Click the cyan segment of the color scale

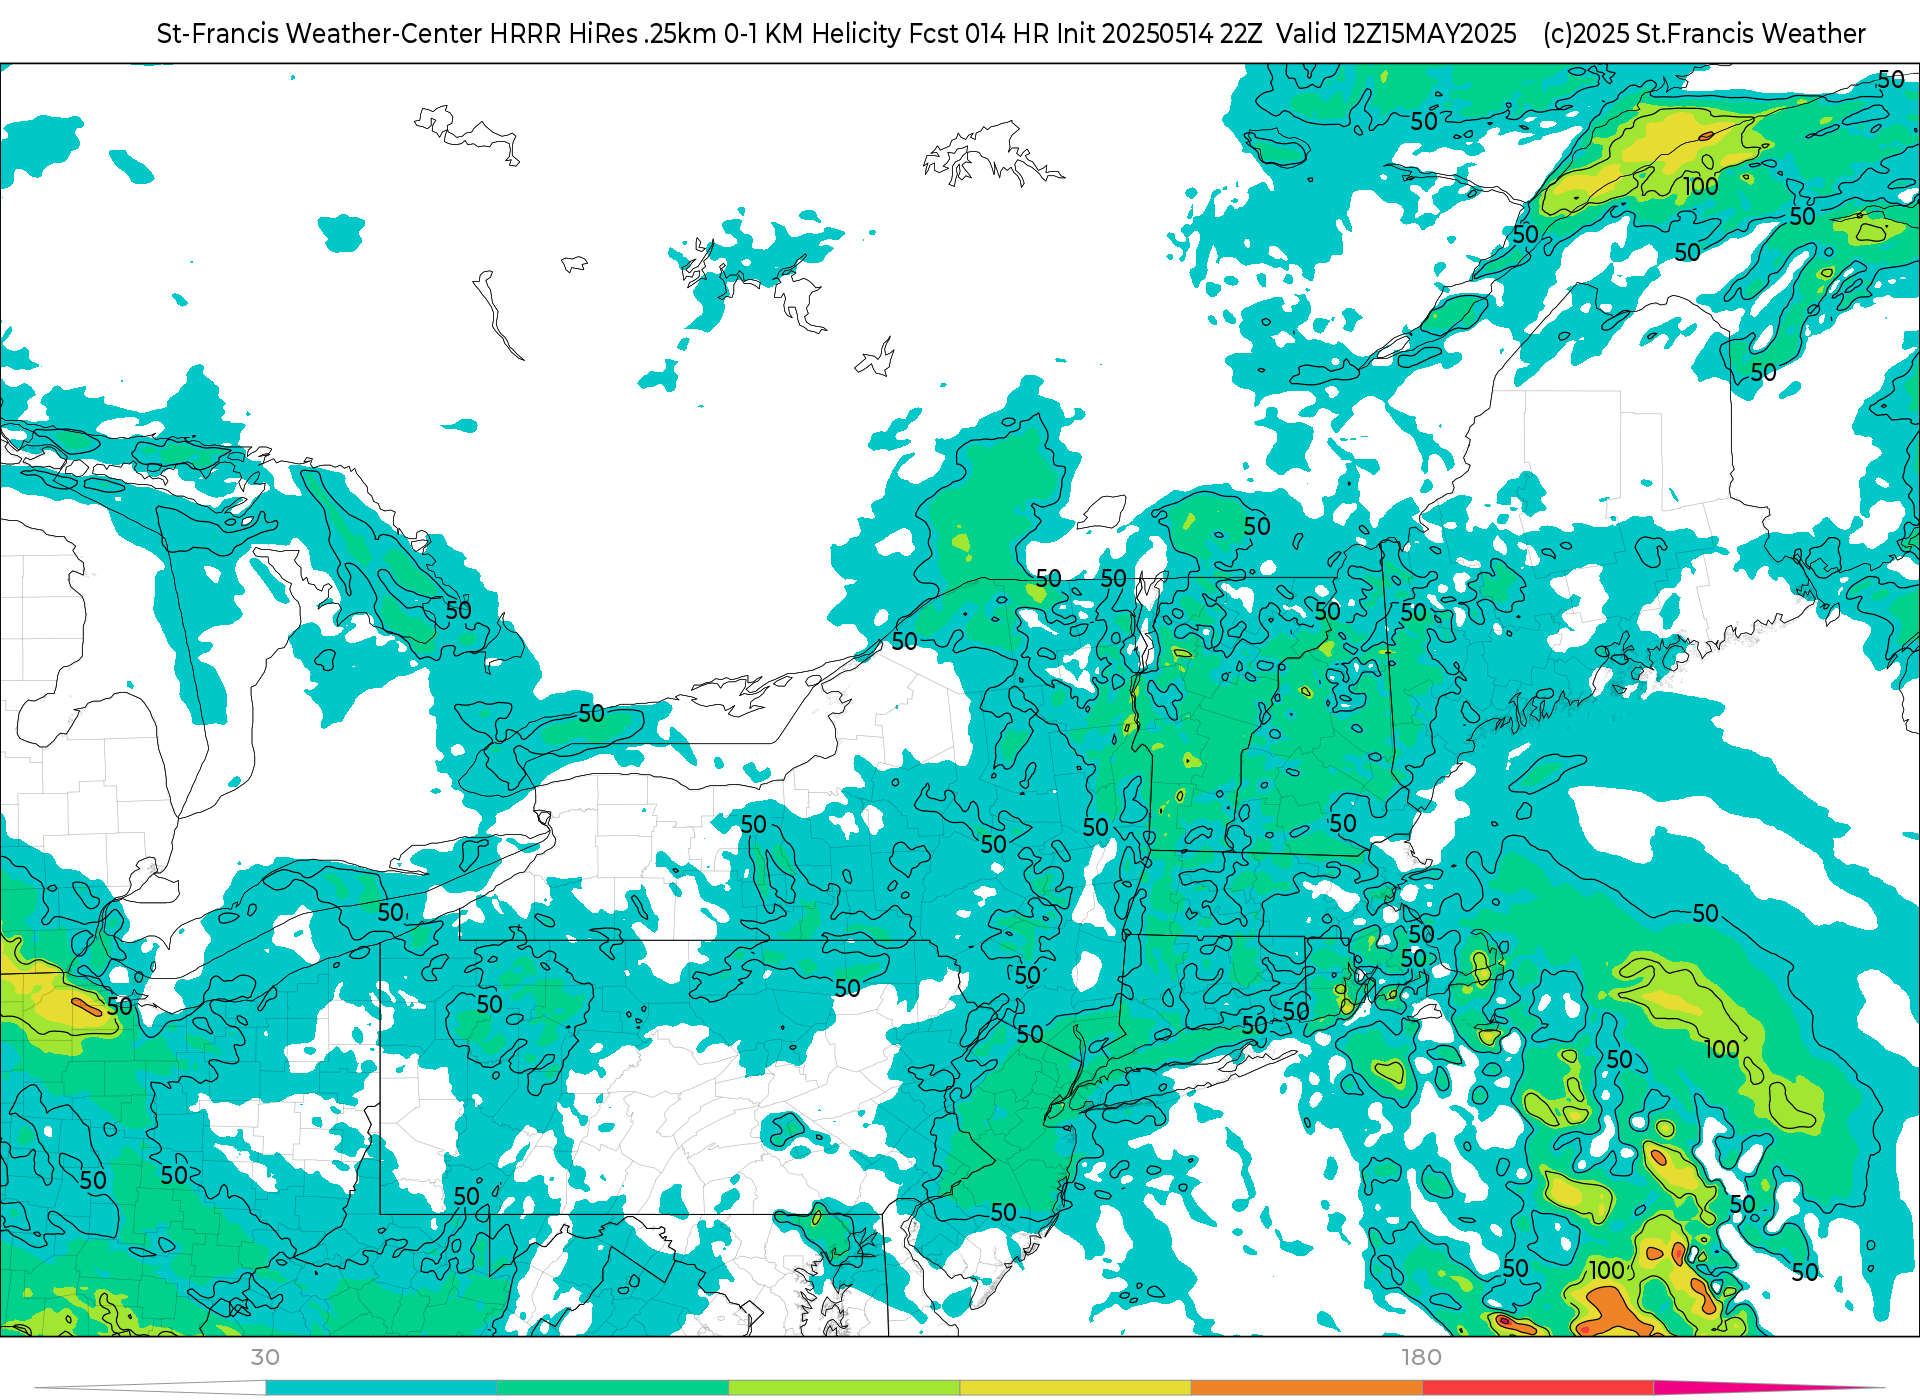point(381,1388)
